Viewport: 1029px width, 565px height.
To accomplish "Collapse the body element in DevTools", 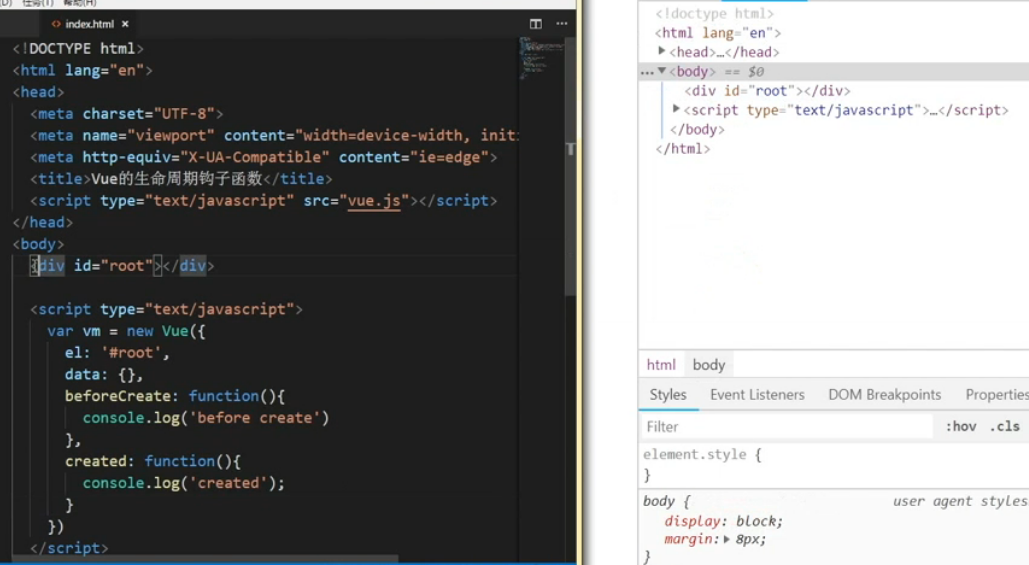I will (662, 71).
